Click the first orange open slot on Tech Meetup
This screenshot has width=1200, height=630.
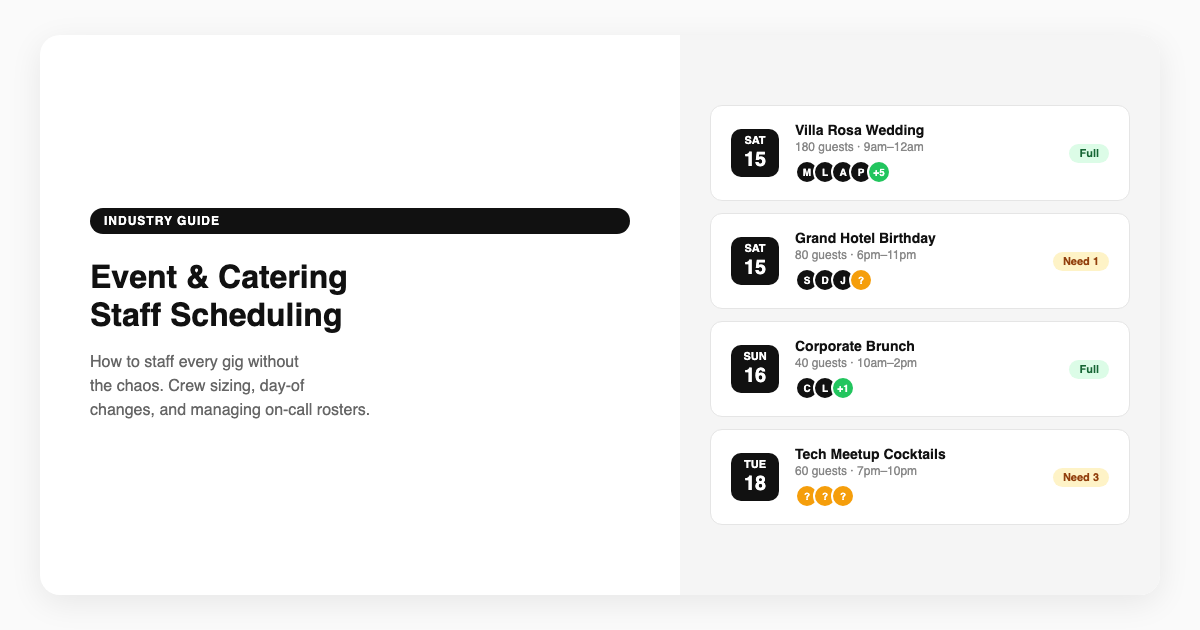point(806,496)
